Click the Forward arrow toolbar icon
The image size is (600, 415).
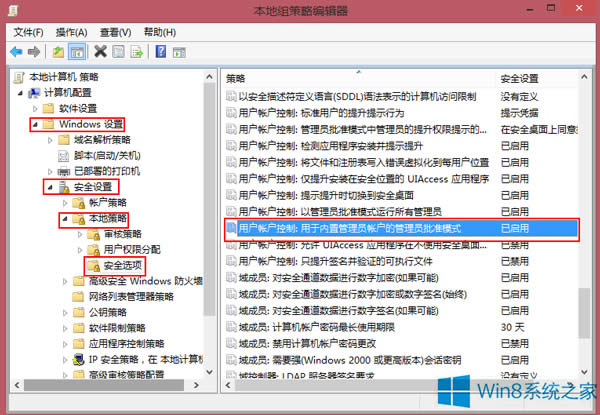point(34,52)
